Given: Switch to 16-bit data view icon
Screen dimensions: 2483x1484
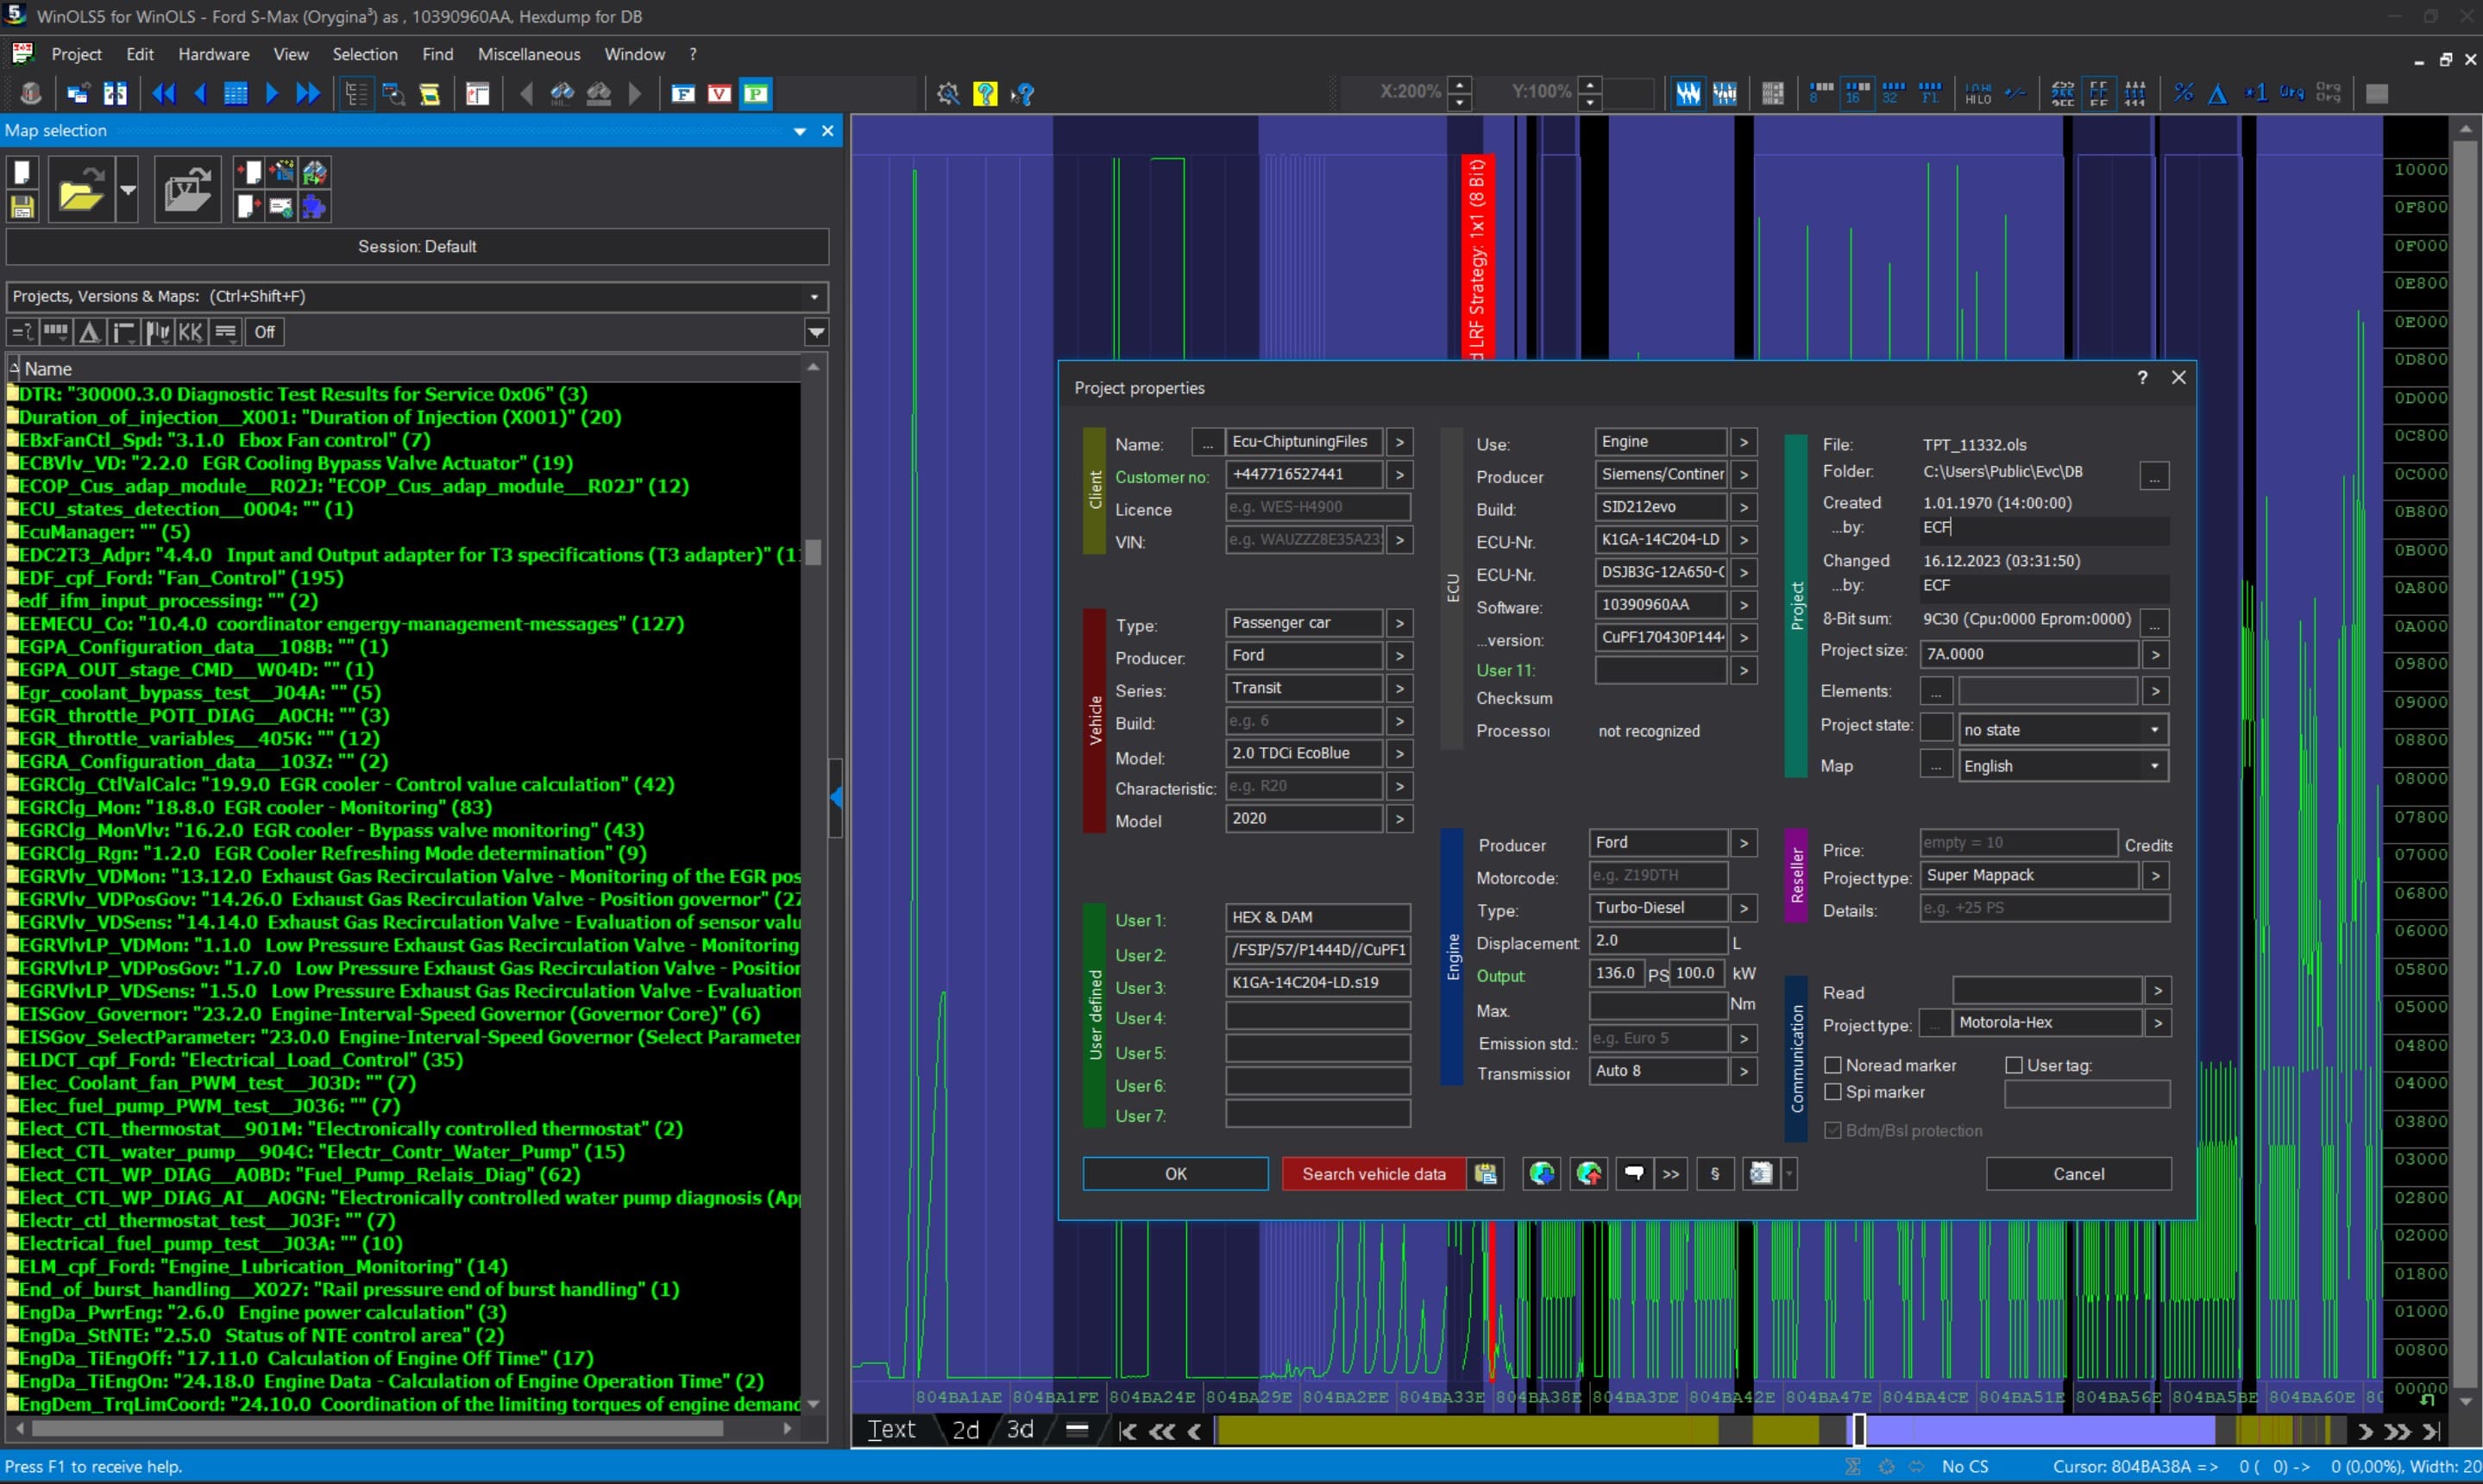Looking at the screenshot, I should click(1856, 93).
